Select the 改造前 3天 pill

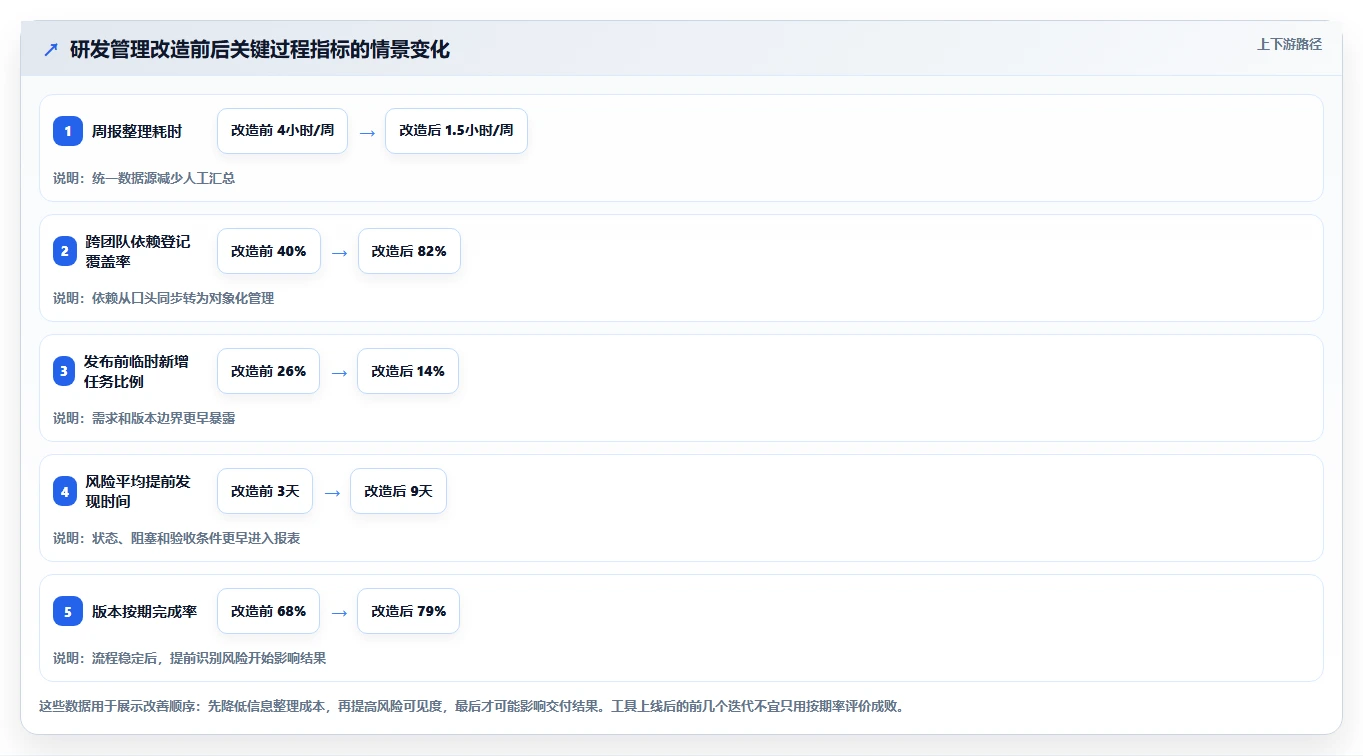pos(265,491)
